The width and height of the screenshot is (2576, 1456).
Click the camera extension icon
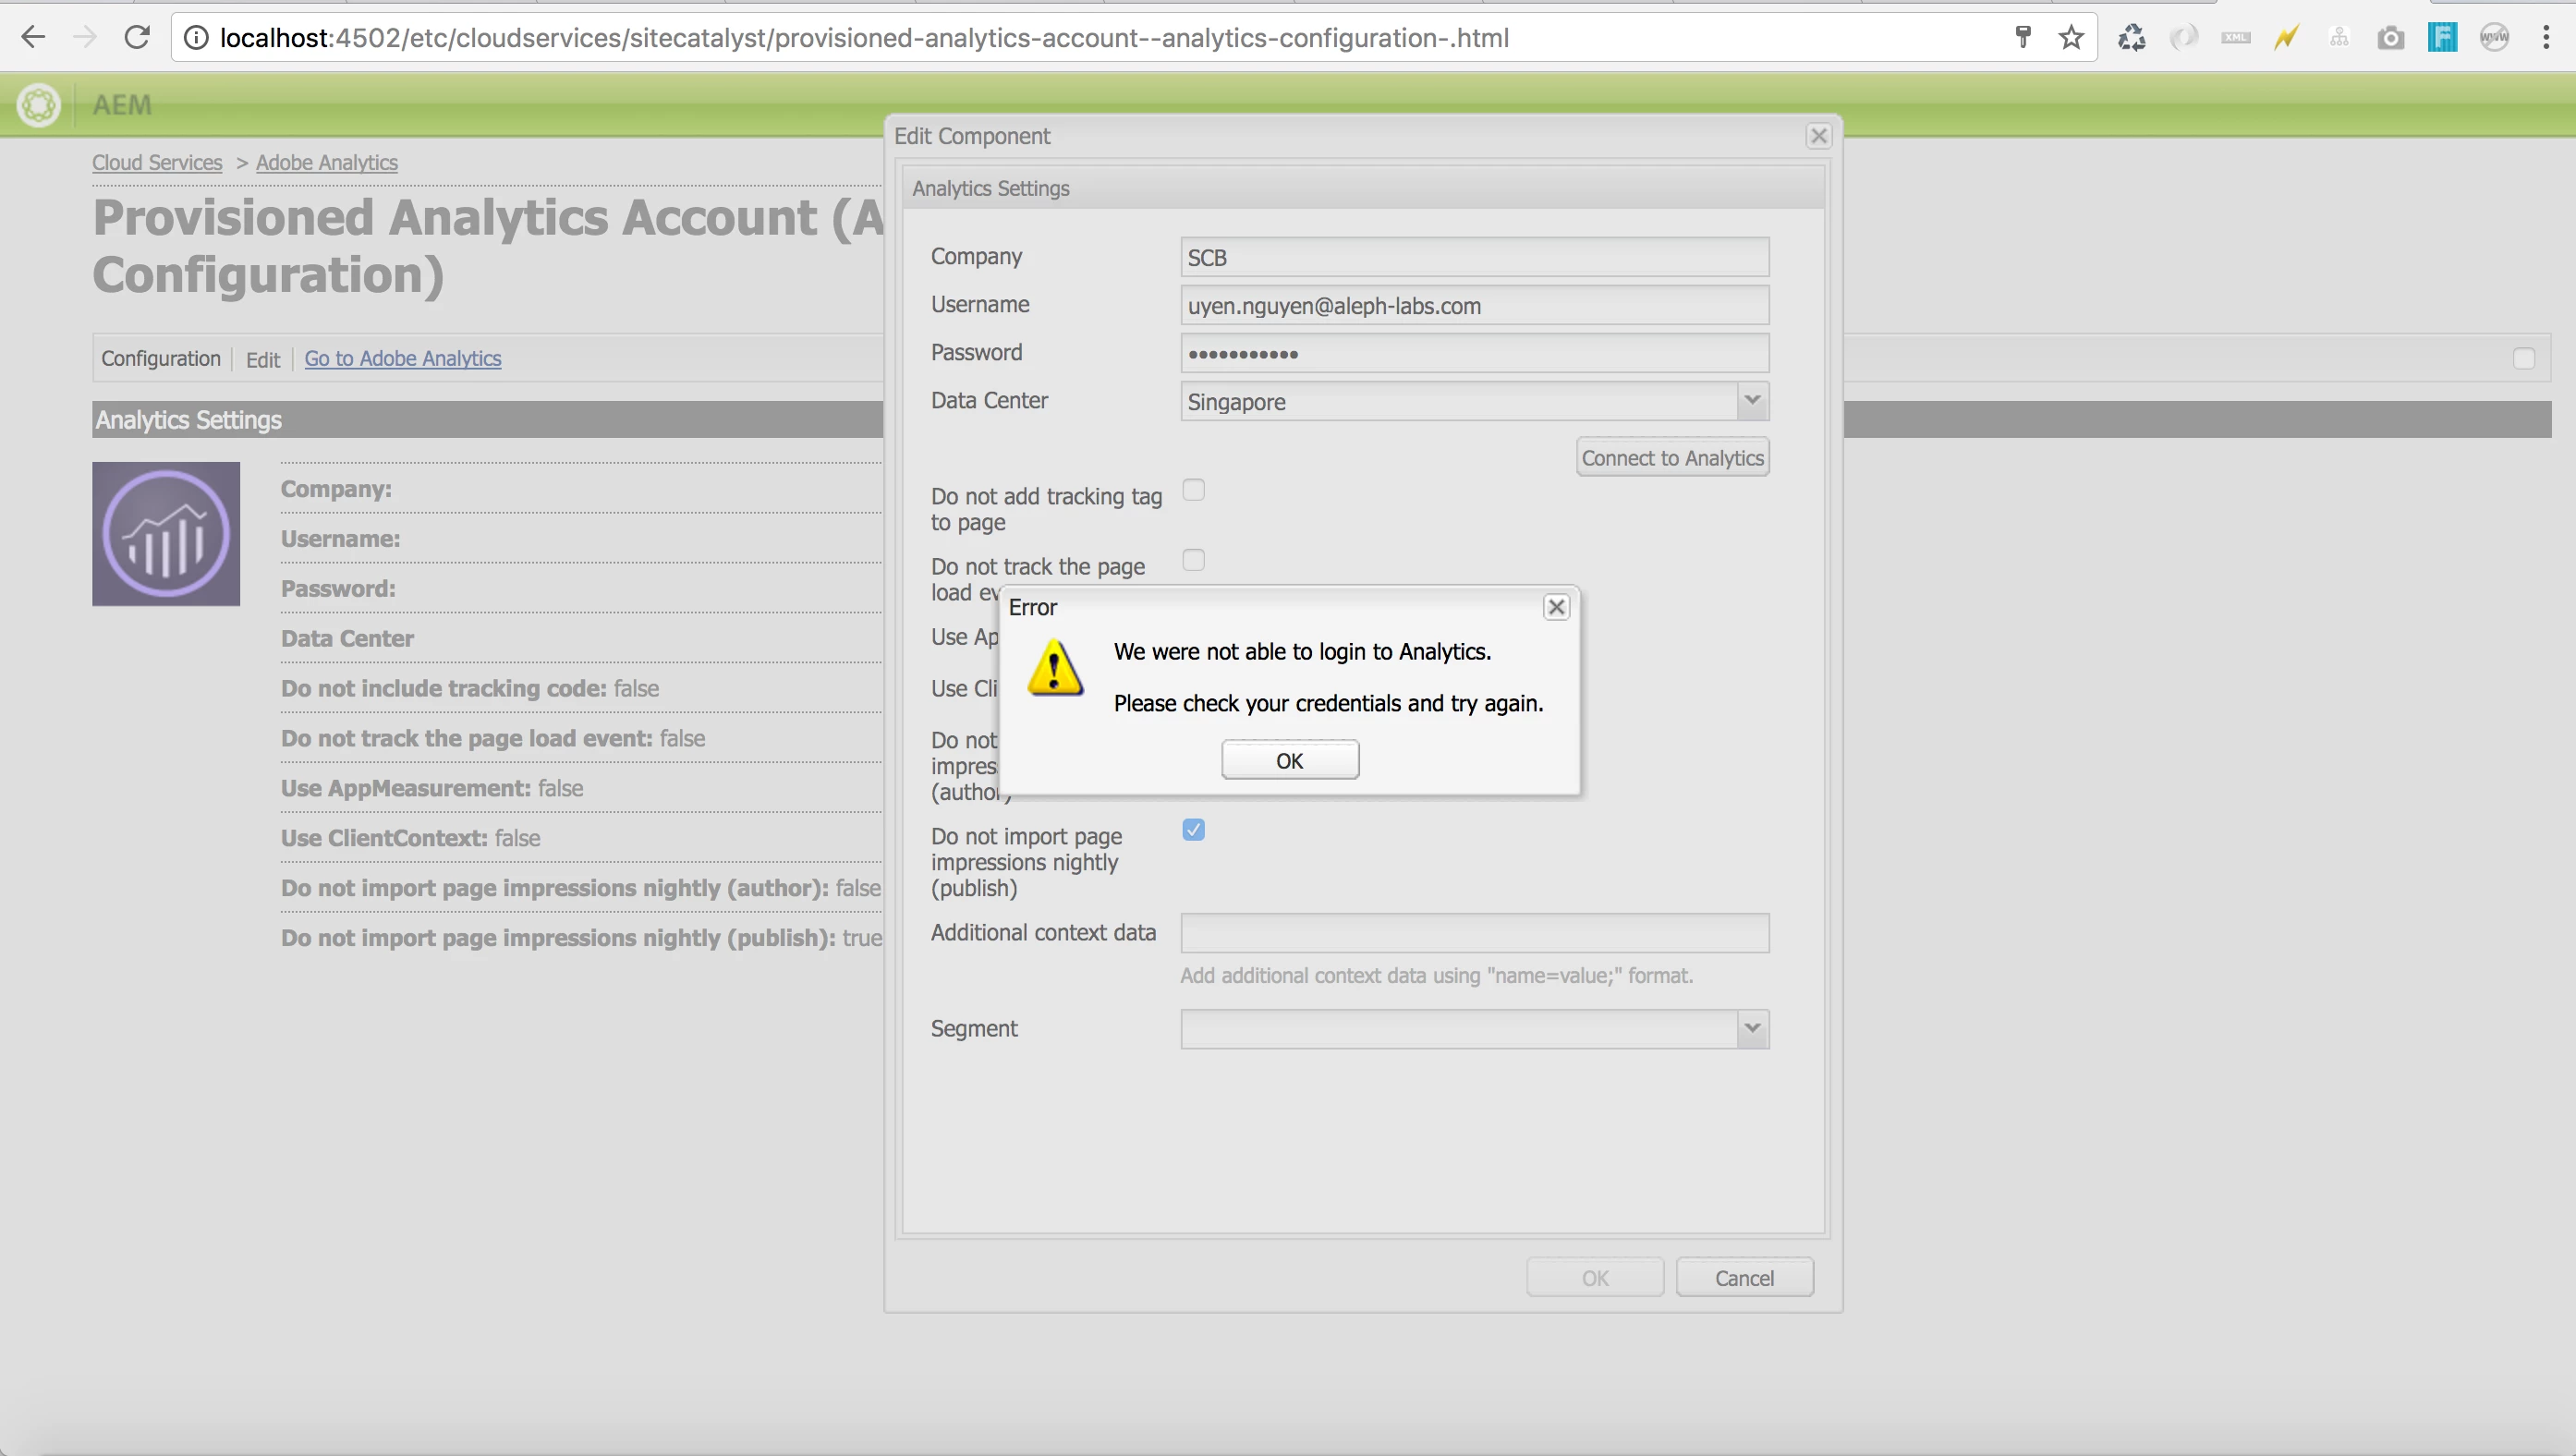point(2390,38)
